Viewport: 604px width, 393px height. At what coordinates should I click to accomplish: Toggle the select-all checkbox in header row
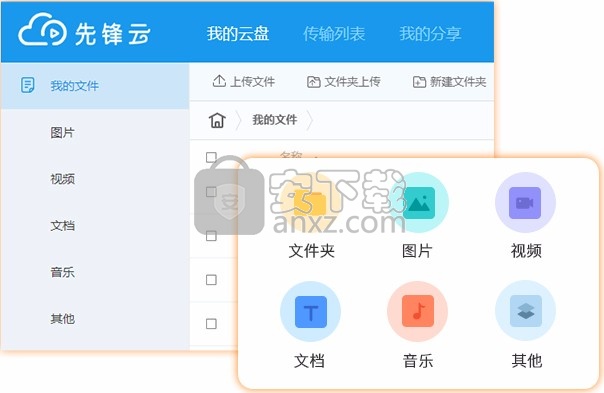click(211, 157)
